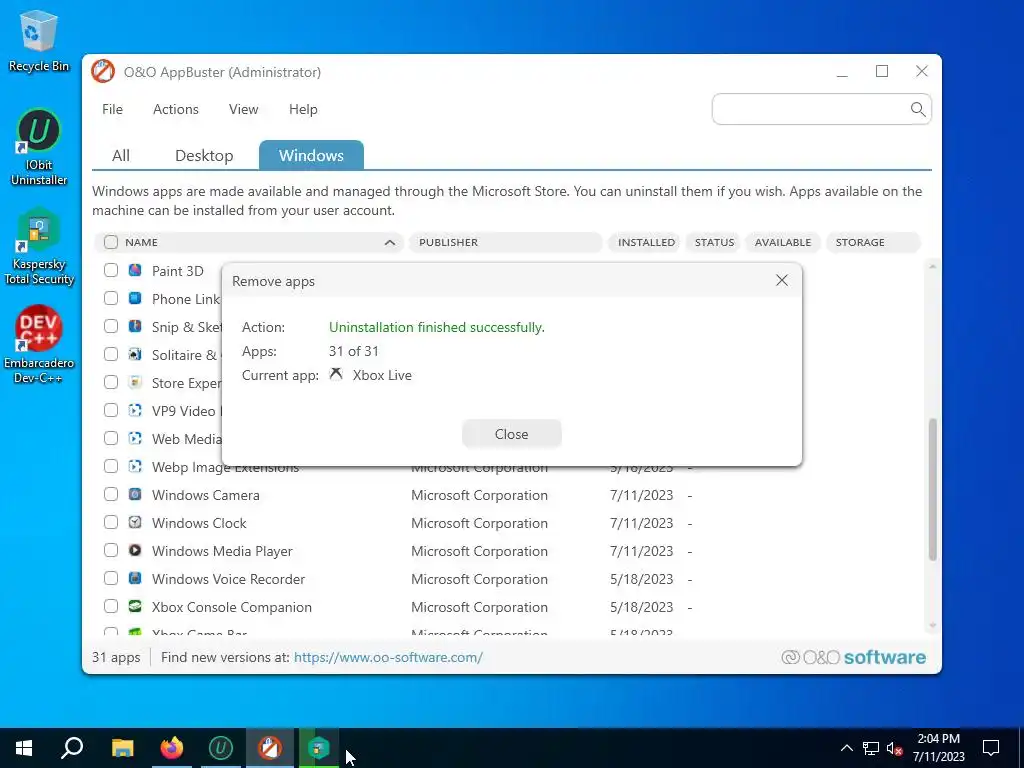Click the Phone Link app icon

[x=135, y=298]
